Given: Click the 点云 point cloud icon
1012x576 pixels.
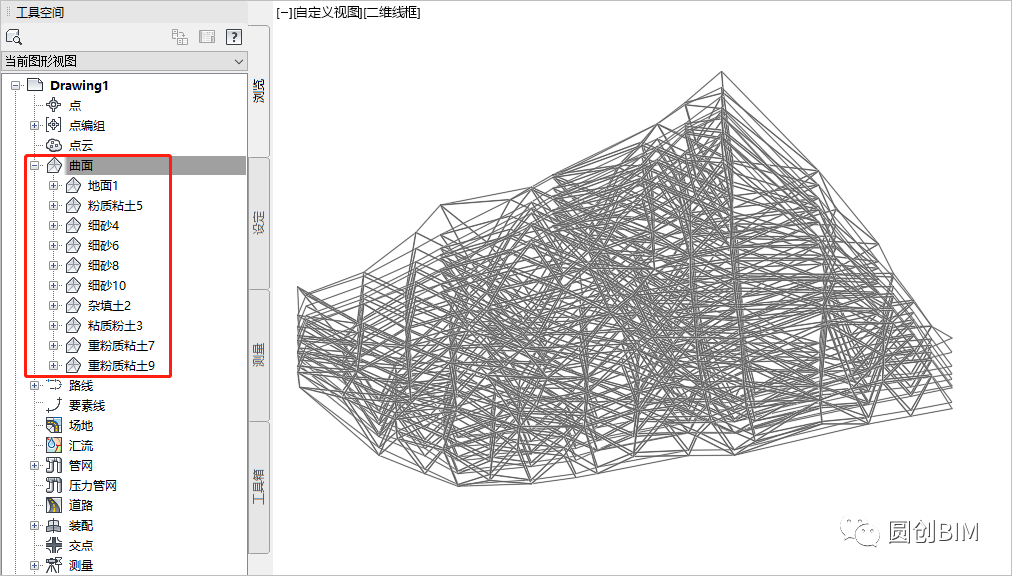Looking at the screenshot, I should (x=54, y=145).
